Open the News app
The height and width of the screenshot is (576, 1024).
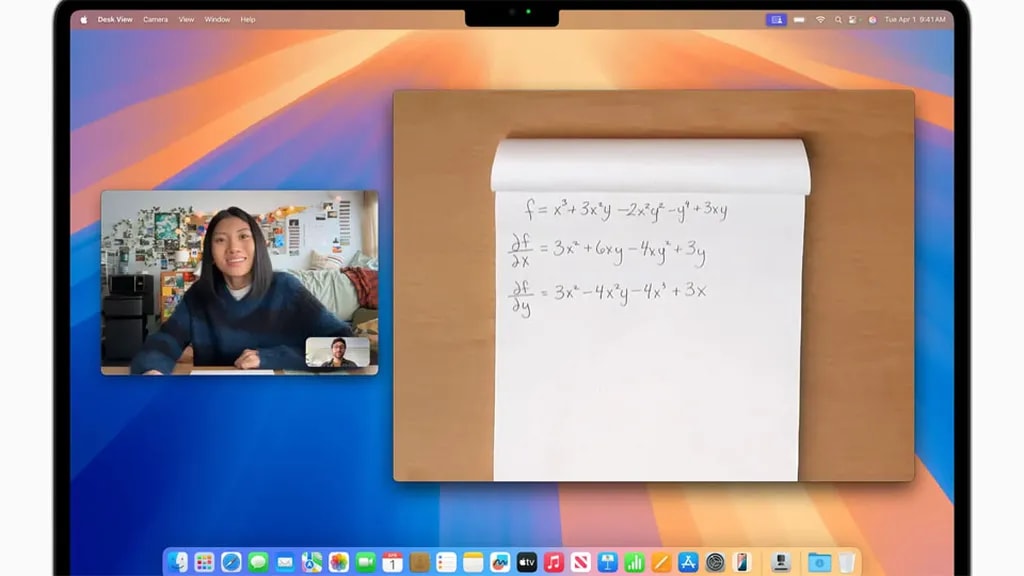[x=578, y=564]
